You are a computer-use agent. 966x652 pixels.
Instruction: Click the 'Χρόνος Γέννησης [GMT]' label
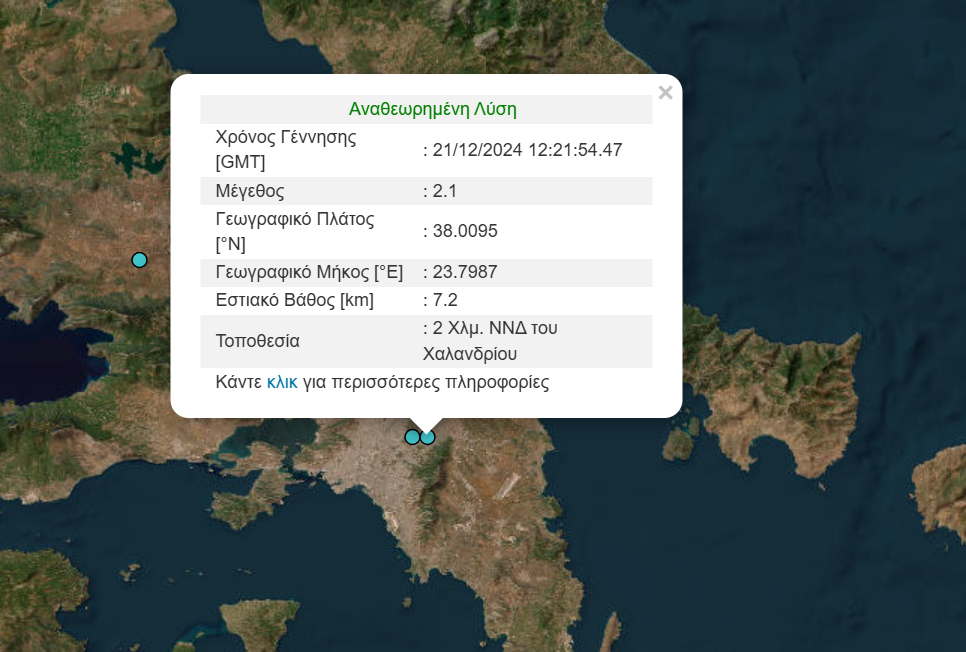point(285,150)
